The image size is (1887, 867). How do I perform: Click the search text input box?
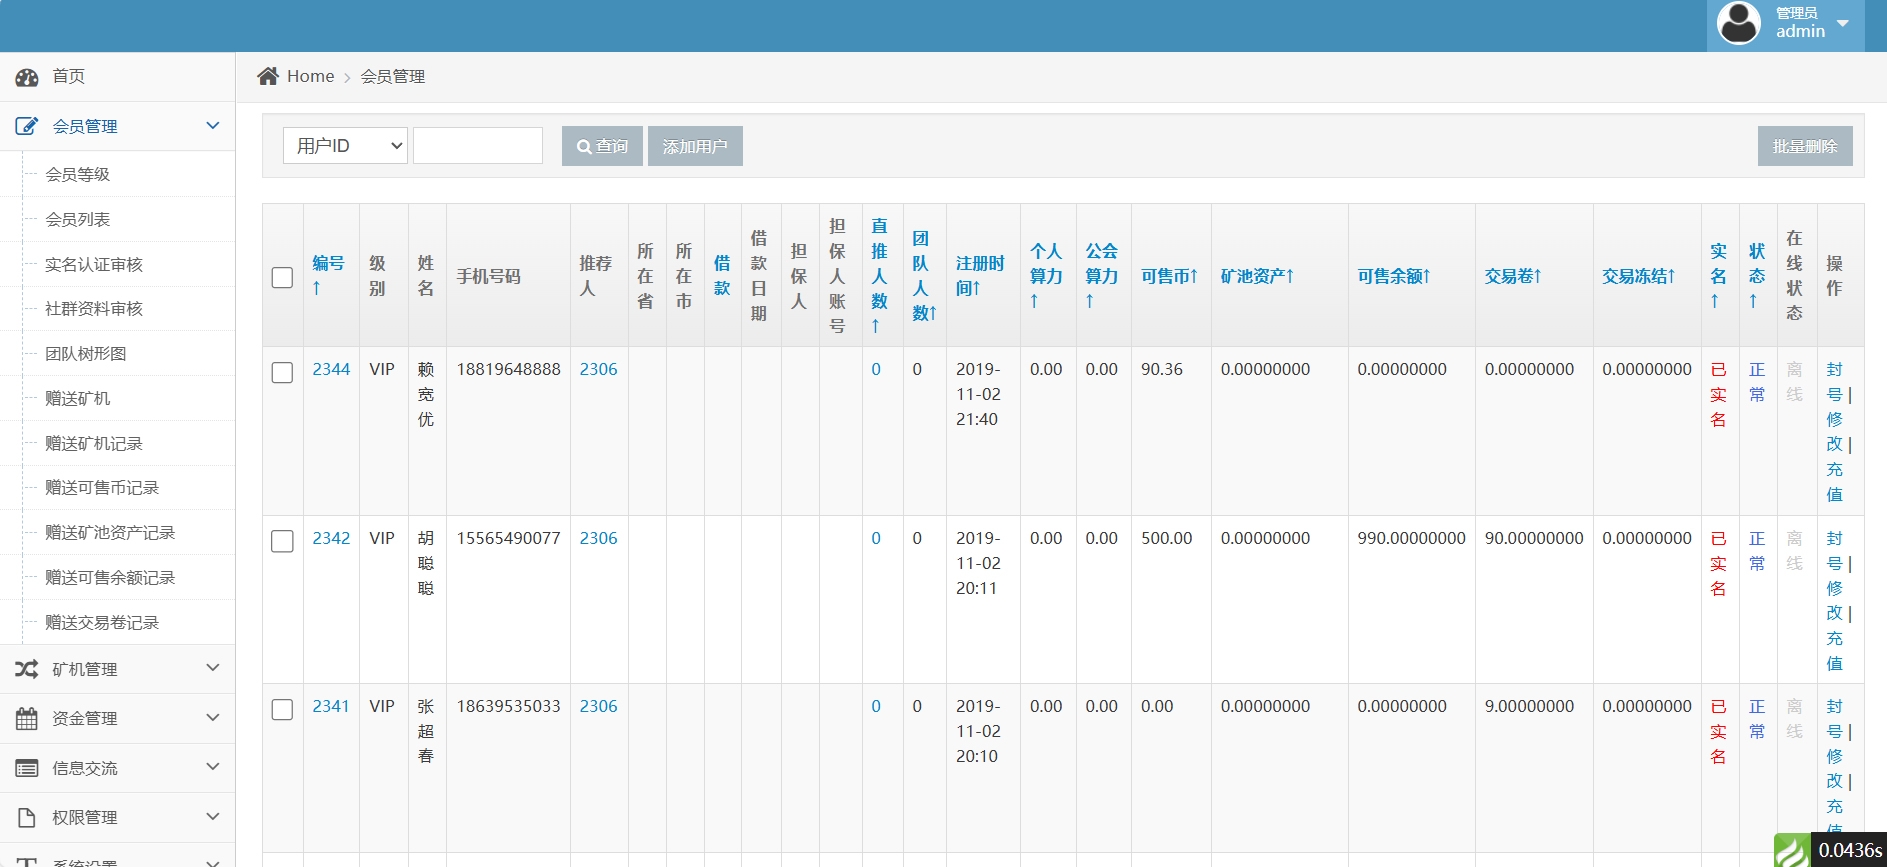pos(478,146)
